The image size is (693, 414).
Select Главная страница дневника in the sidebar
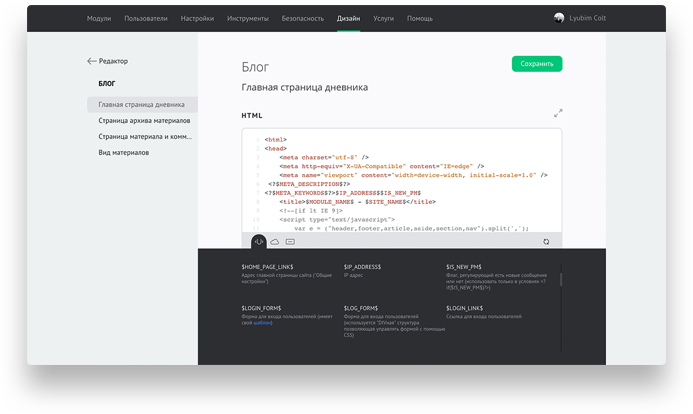click(142, 105)
